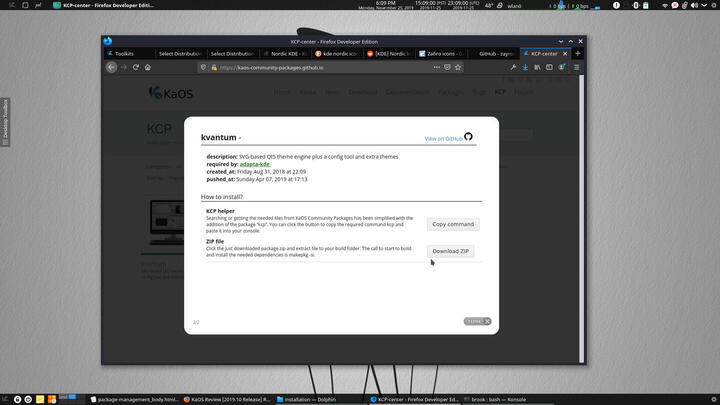720x405 pixels.
Task: Go back in Firefox history
Action: pyautogui.click(x=111, y=67)
